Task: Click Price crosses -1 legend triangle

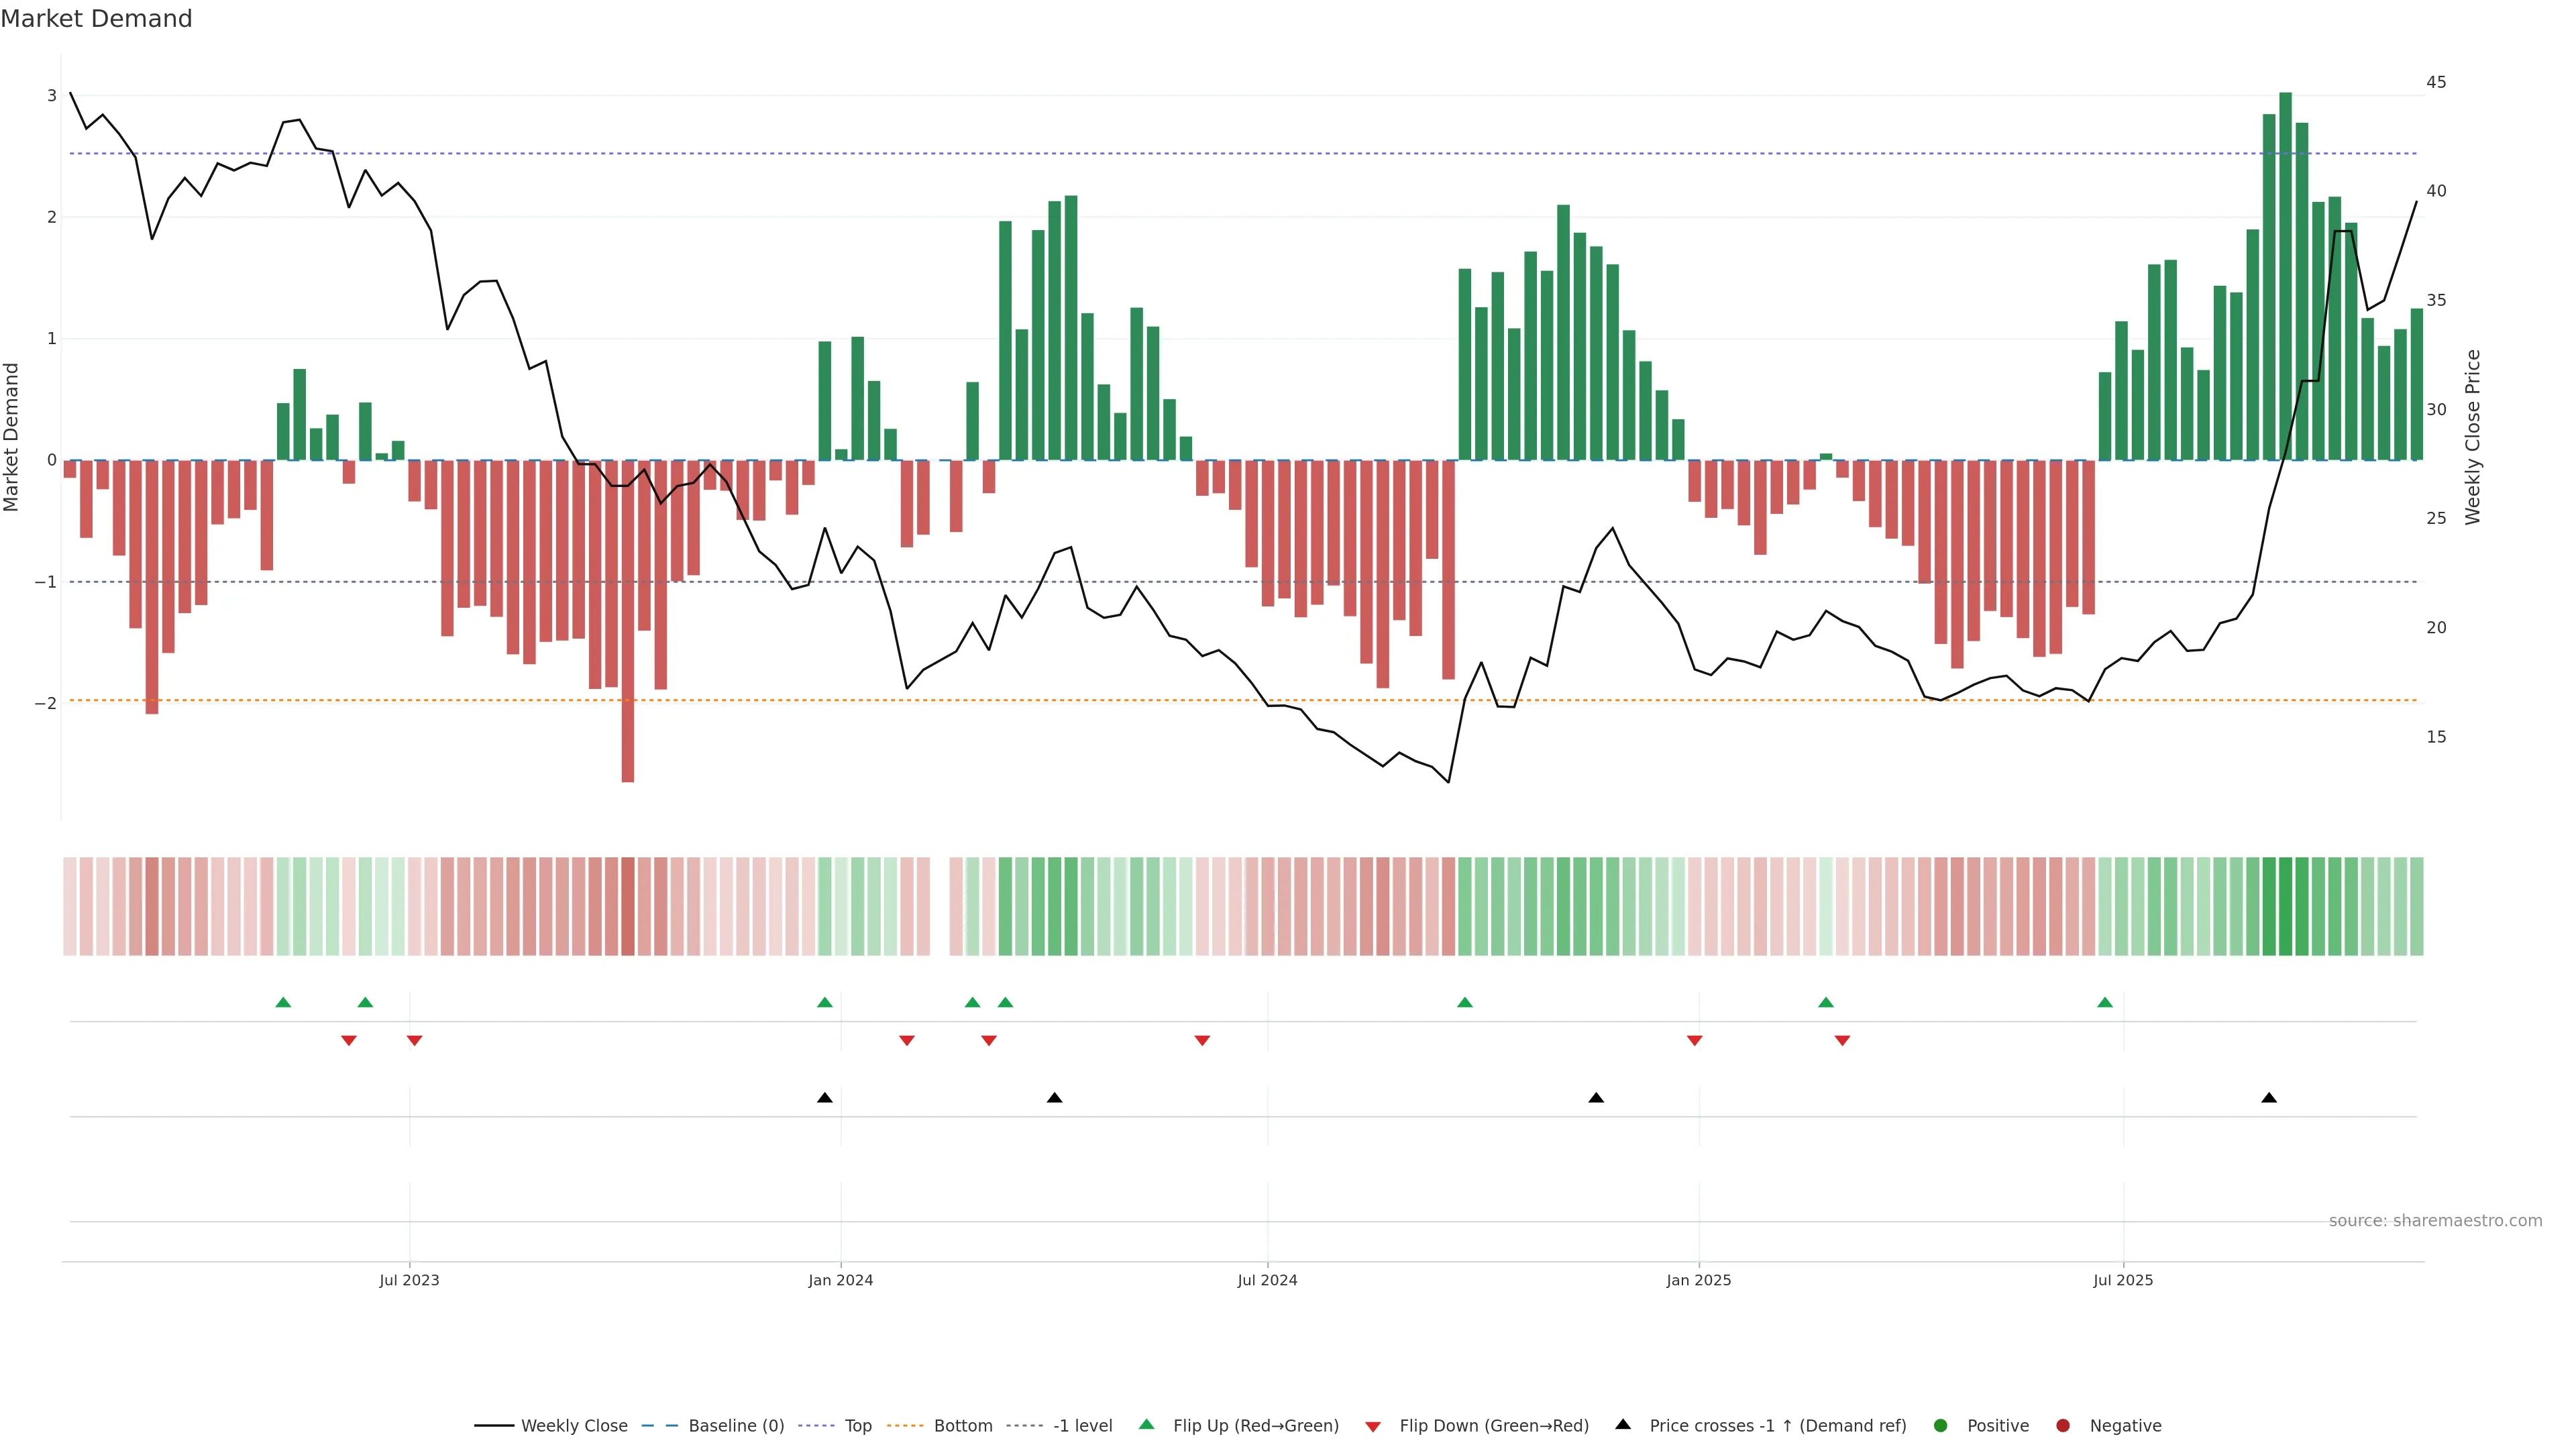Action: [x=1623, y=1425]
